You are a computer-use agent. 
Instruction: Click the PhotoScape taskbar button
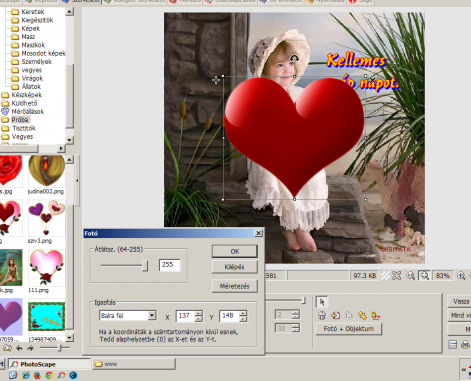[49, 364]
